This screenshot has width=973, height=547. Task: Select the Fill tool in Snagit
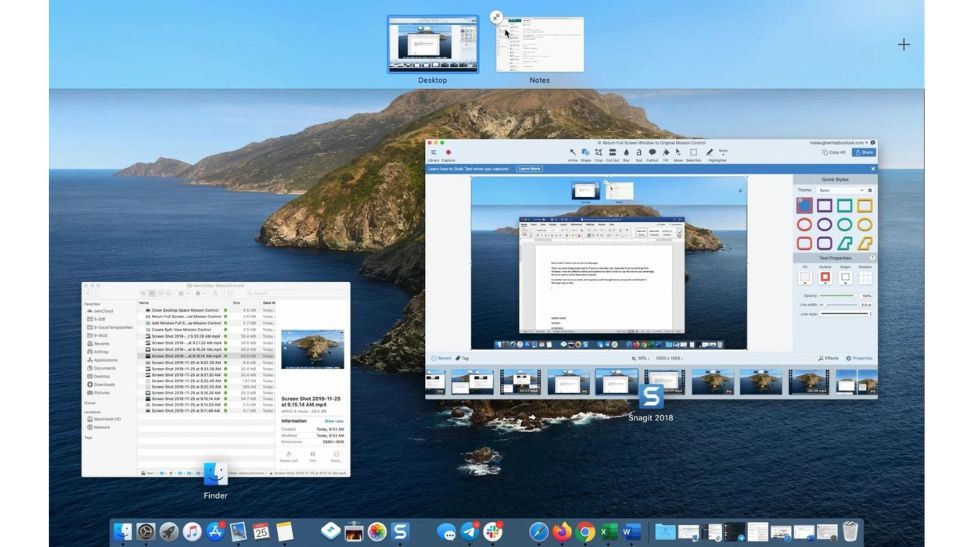(x=666, y=154)
